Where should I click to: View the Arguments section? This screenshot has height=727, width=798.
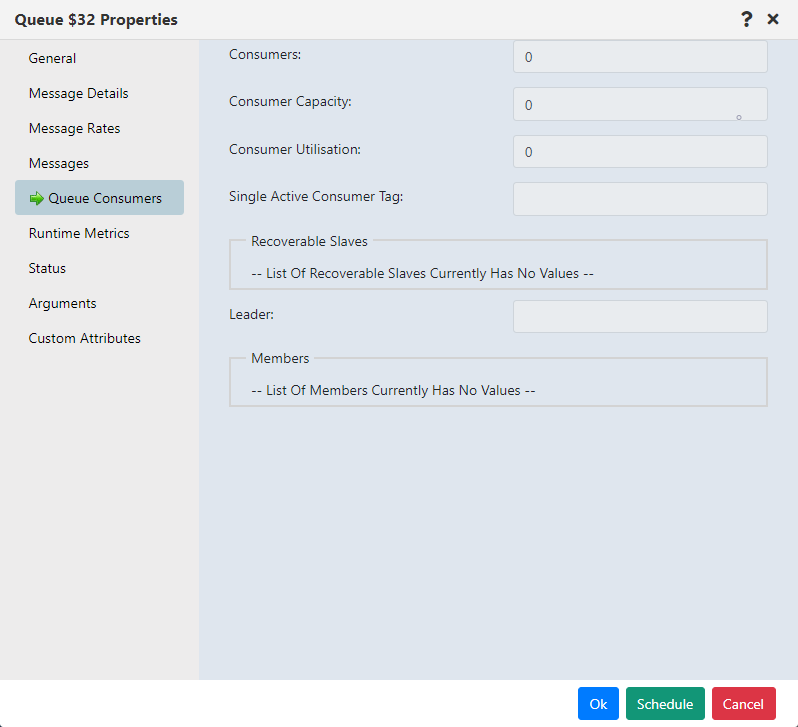click(62, 303)
